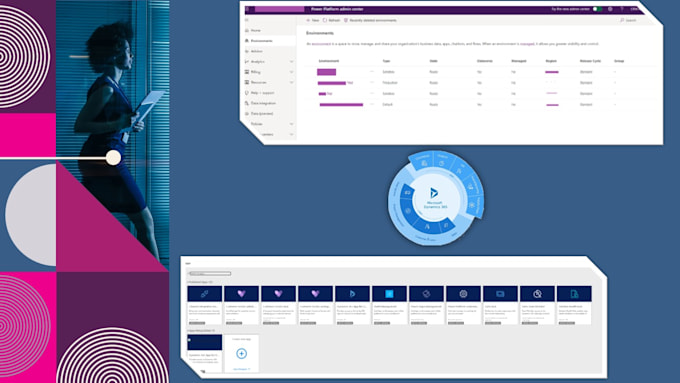This screenshot has width=680, height=383.
Task: Sort by the Environment column header
Action: [x=329, y=61]
